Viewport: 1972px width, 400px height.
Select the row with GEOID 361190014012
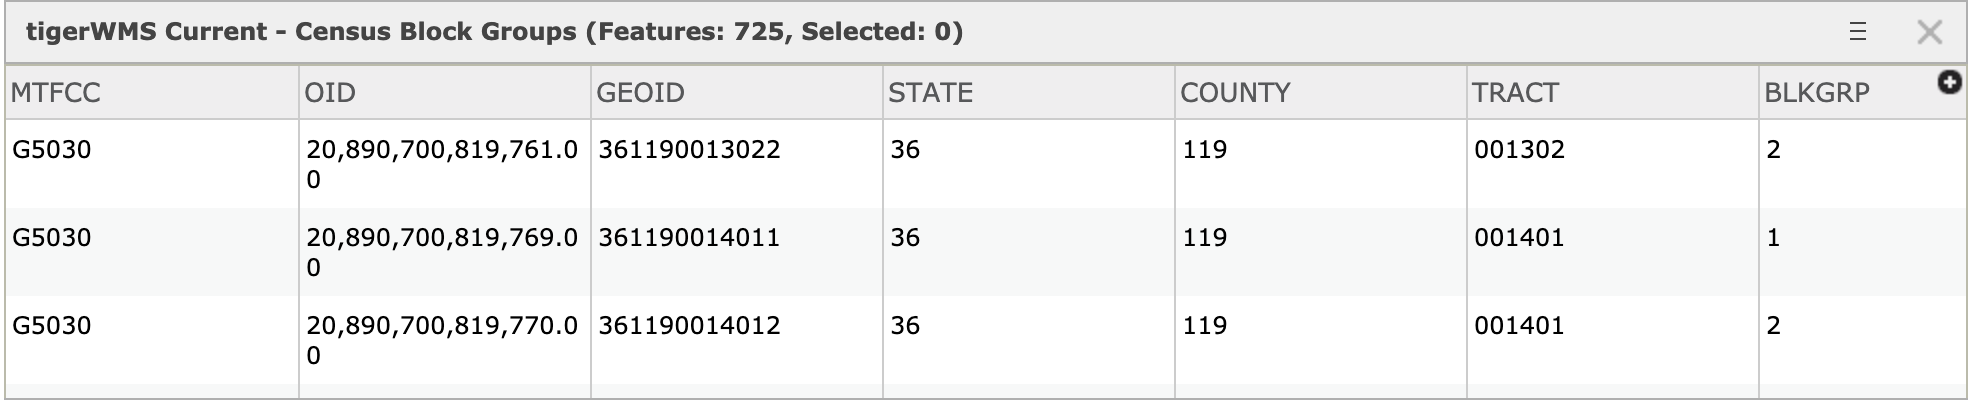point(689,326)
